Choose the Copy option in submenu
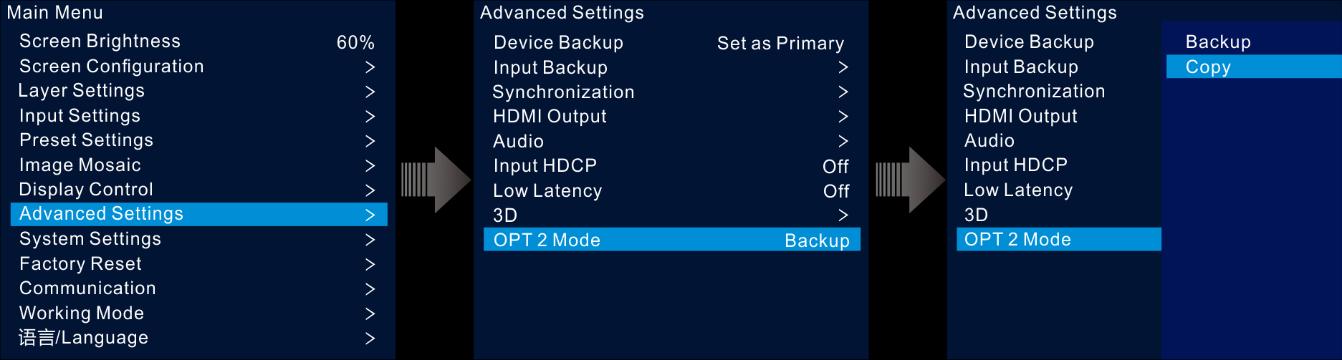 [1253, 67]
